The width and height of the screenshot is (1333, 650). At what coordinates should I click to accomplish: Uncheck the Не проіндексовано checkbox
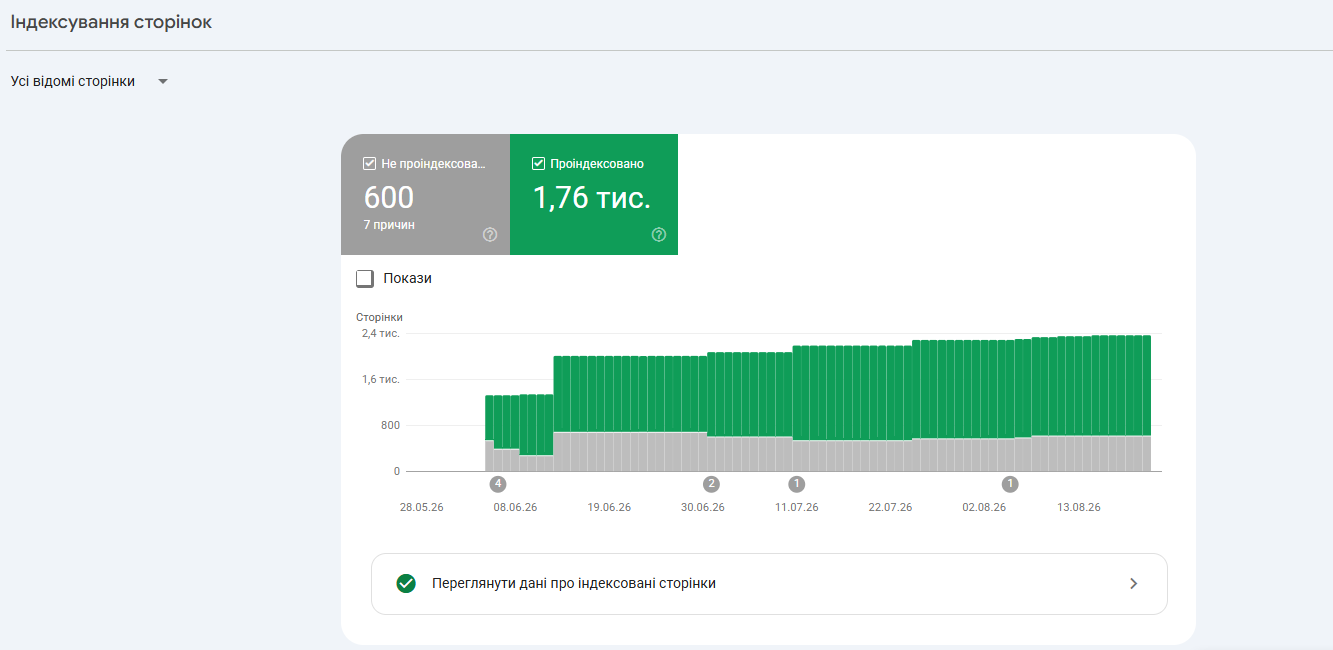point(370,163)
